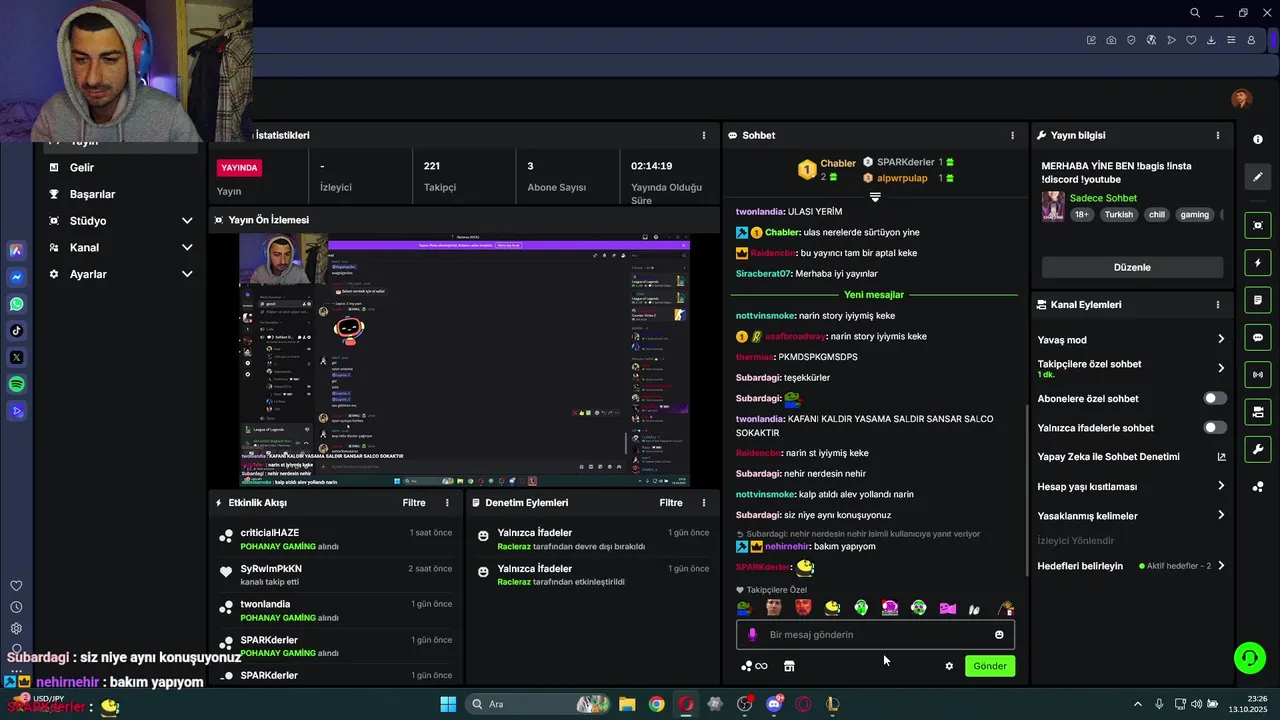Viewport: 1280px width, 720px height.
Task: Open Yasaklanmış kelimeler arrow
Action: coord(1220,515)
